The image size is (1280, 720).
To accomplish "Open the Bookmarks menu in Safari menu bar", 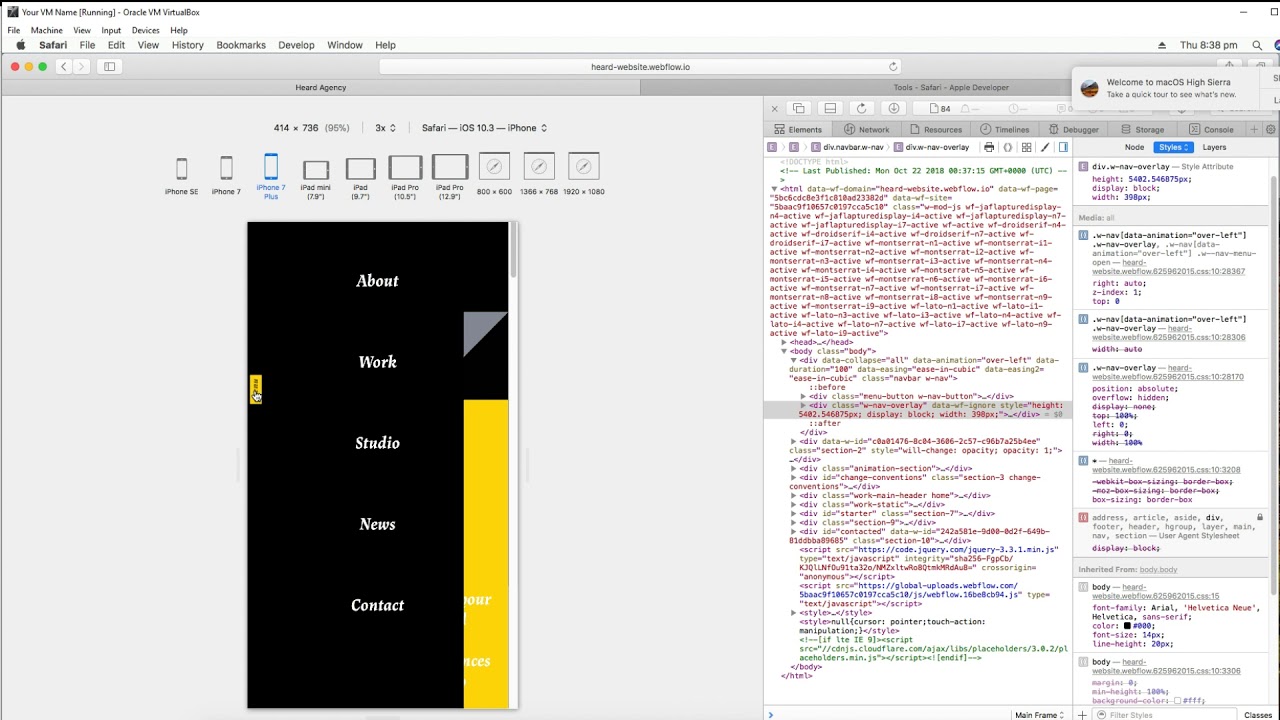I will pos(241,45).
